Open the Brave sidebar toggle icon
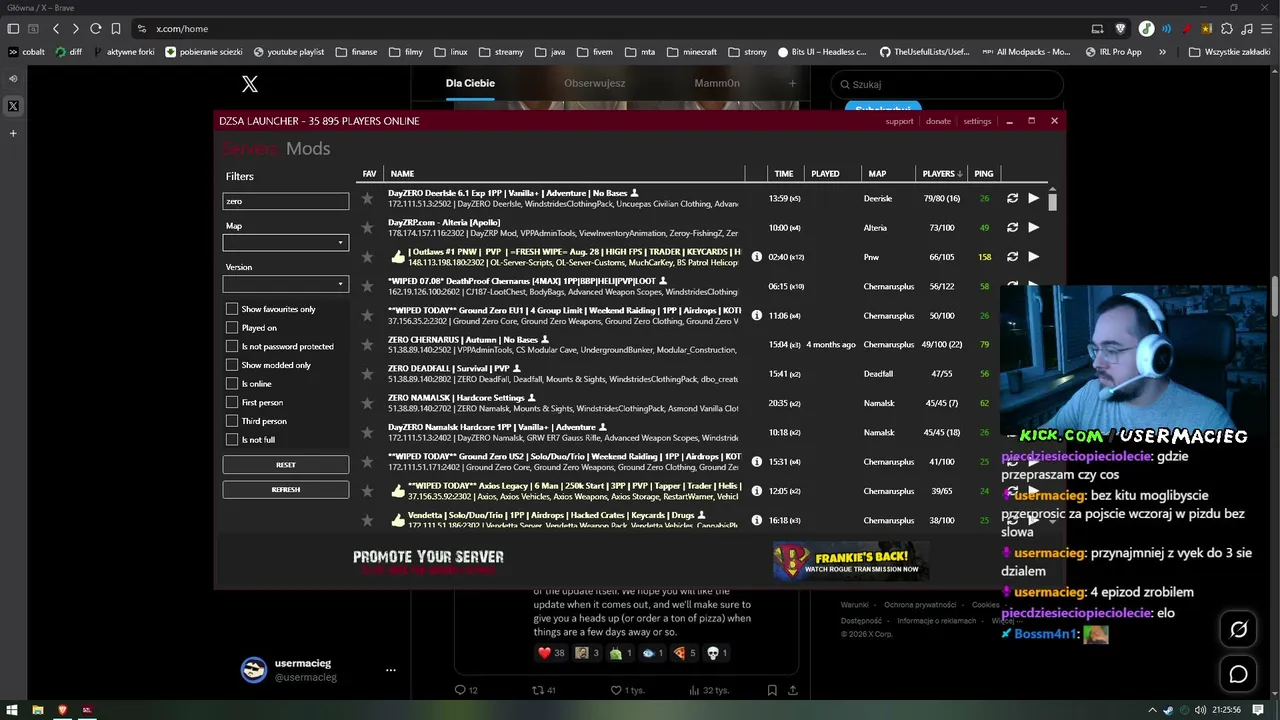Screen dimensions: 1280x720 [13, 29]
